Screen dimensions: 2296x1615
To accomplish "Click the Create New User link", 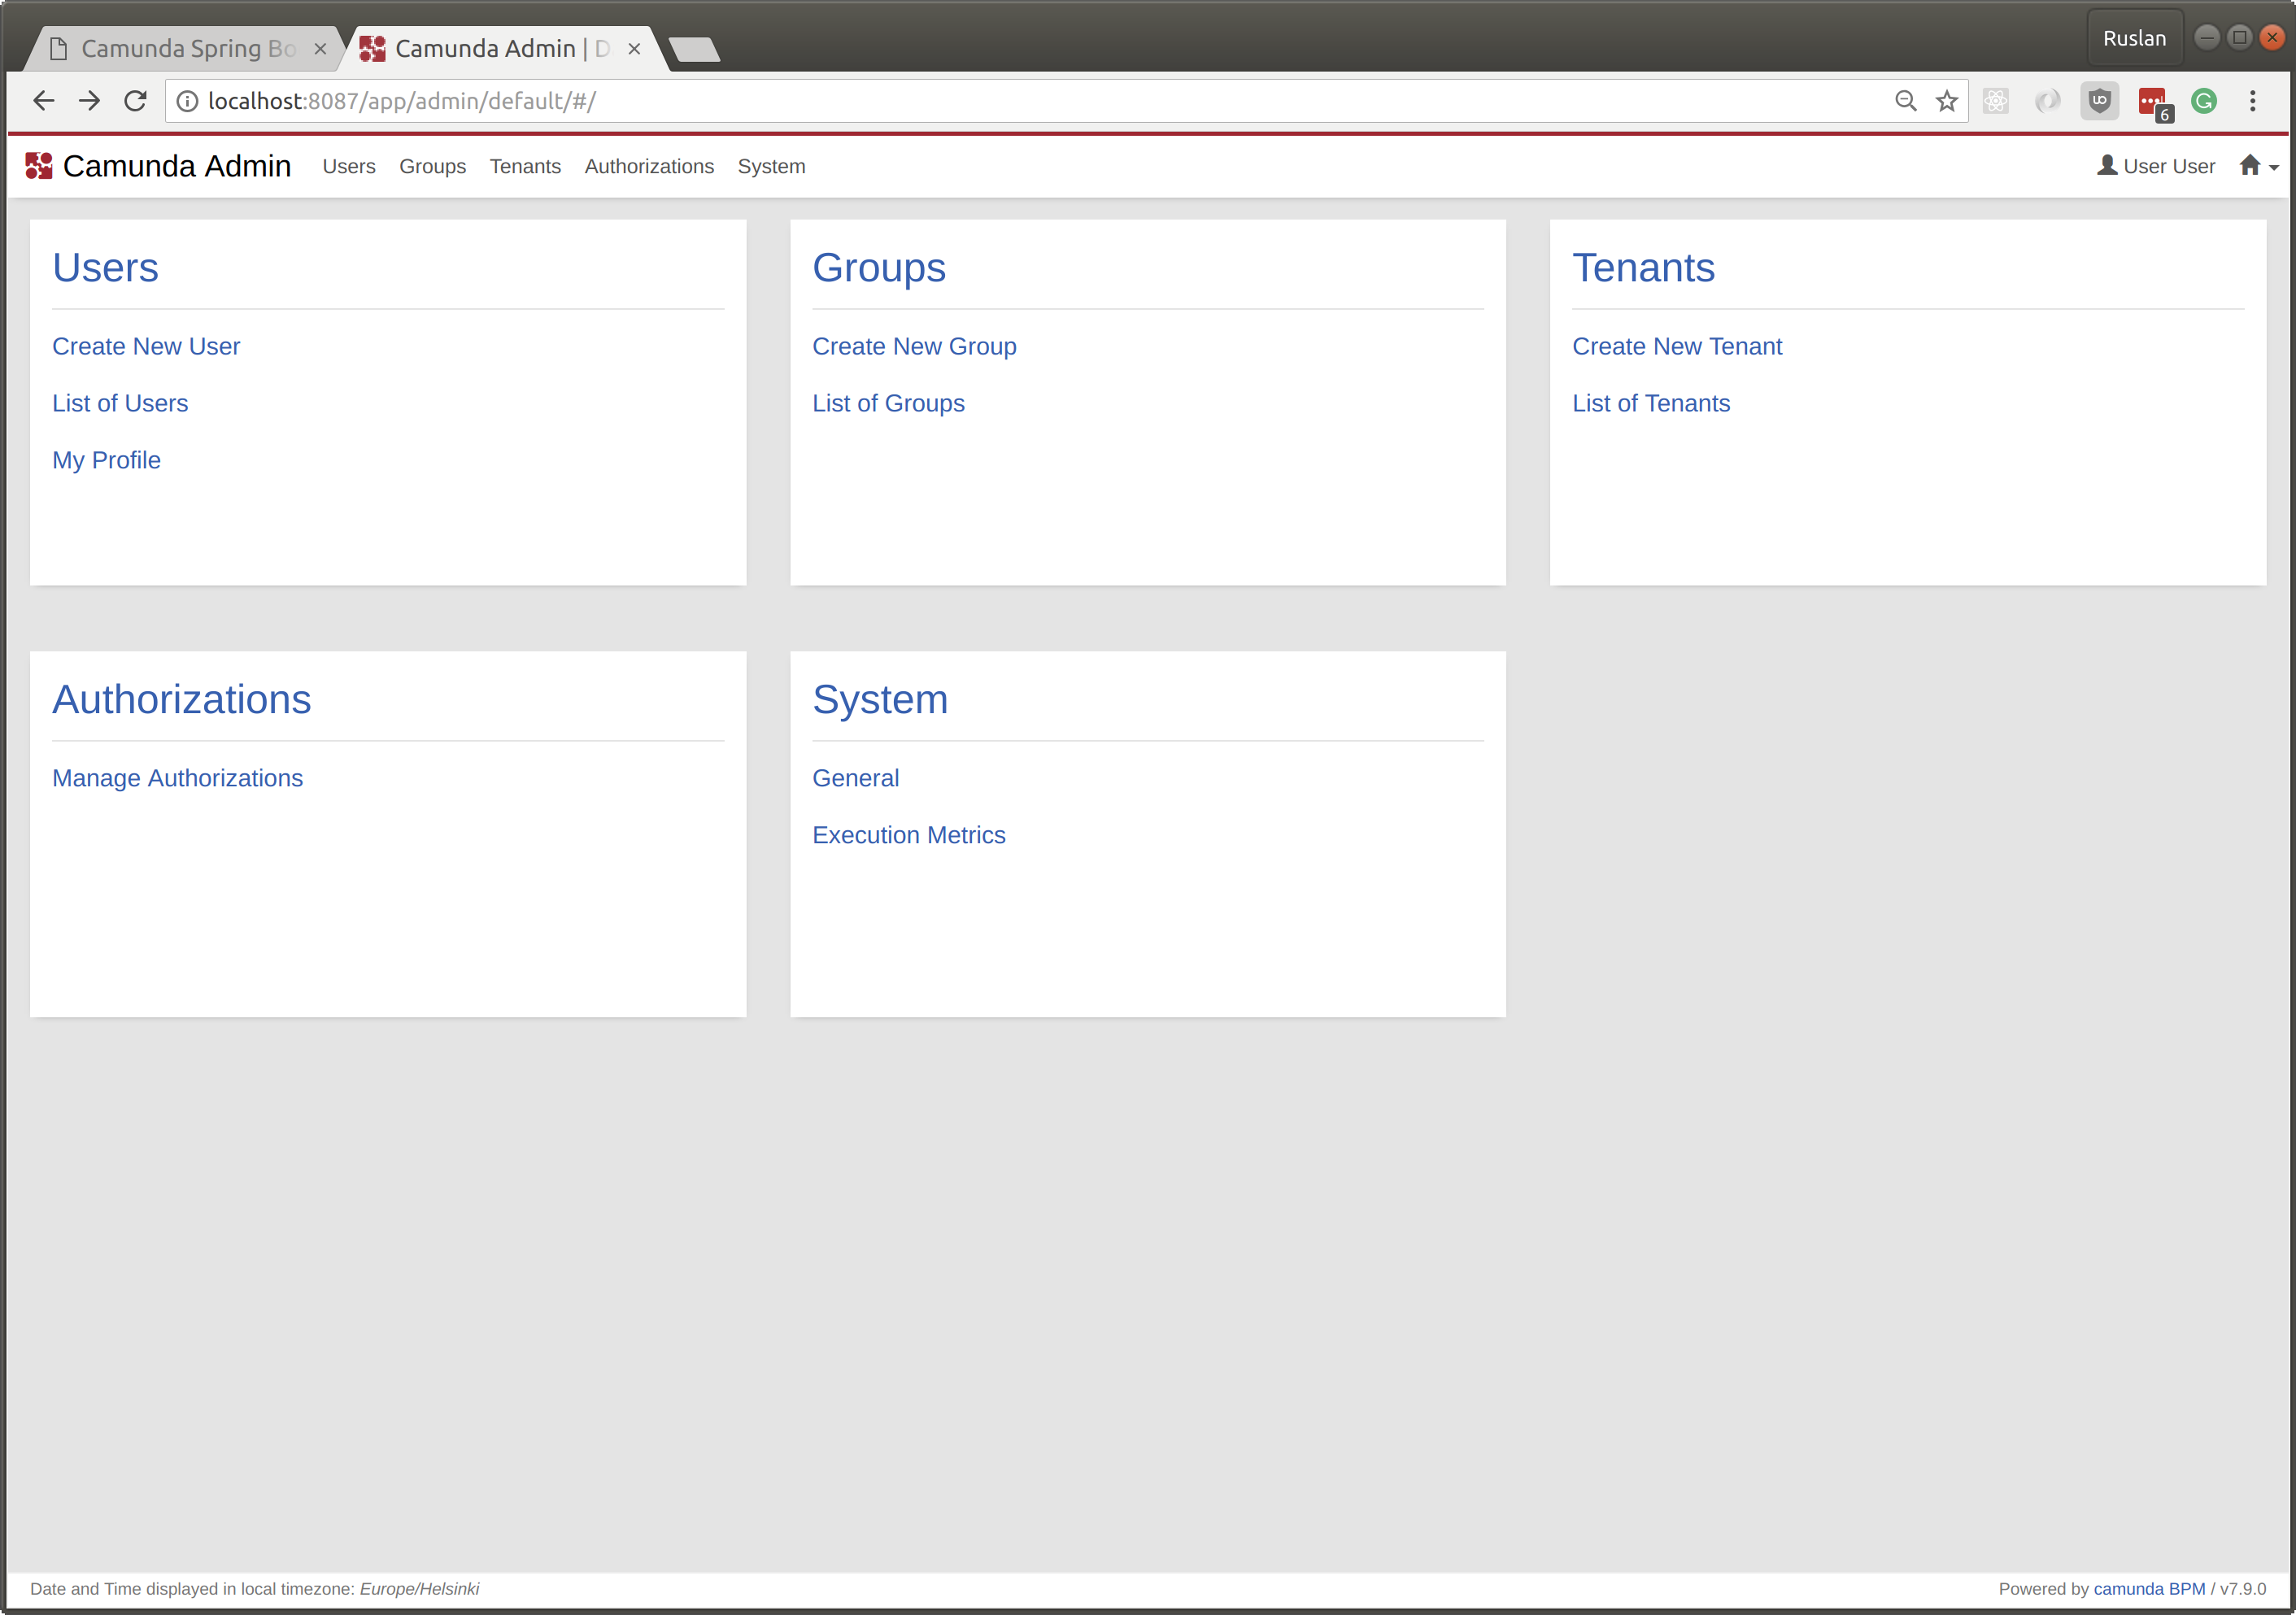I will click(146, 346).
